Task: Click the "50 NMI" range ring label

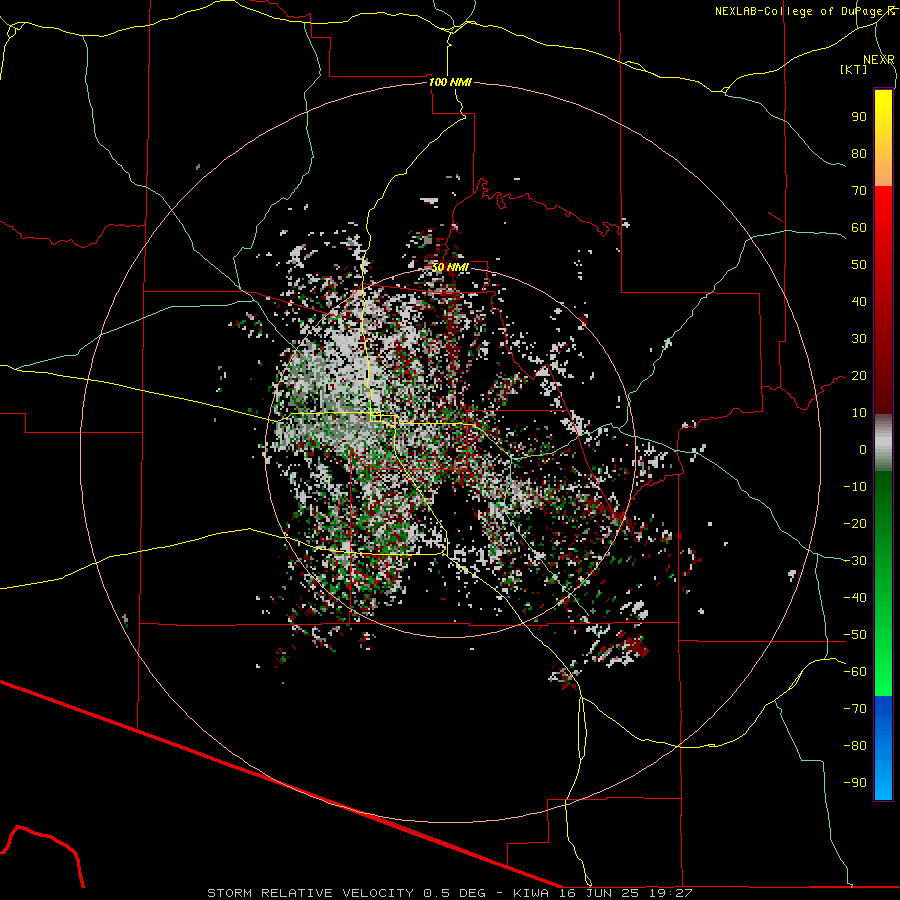Action: [450, 267]
